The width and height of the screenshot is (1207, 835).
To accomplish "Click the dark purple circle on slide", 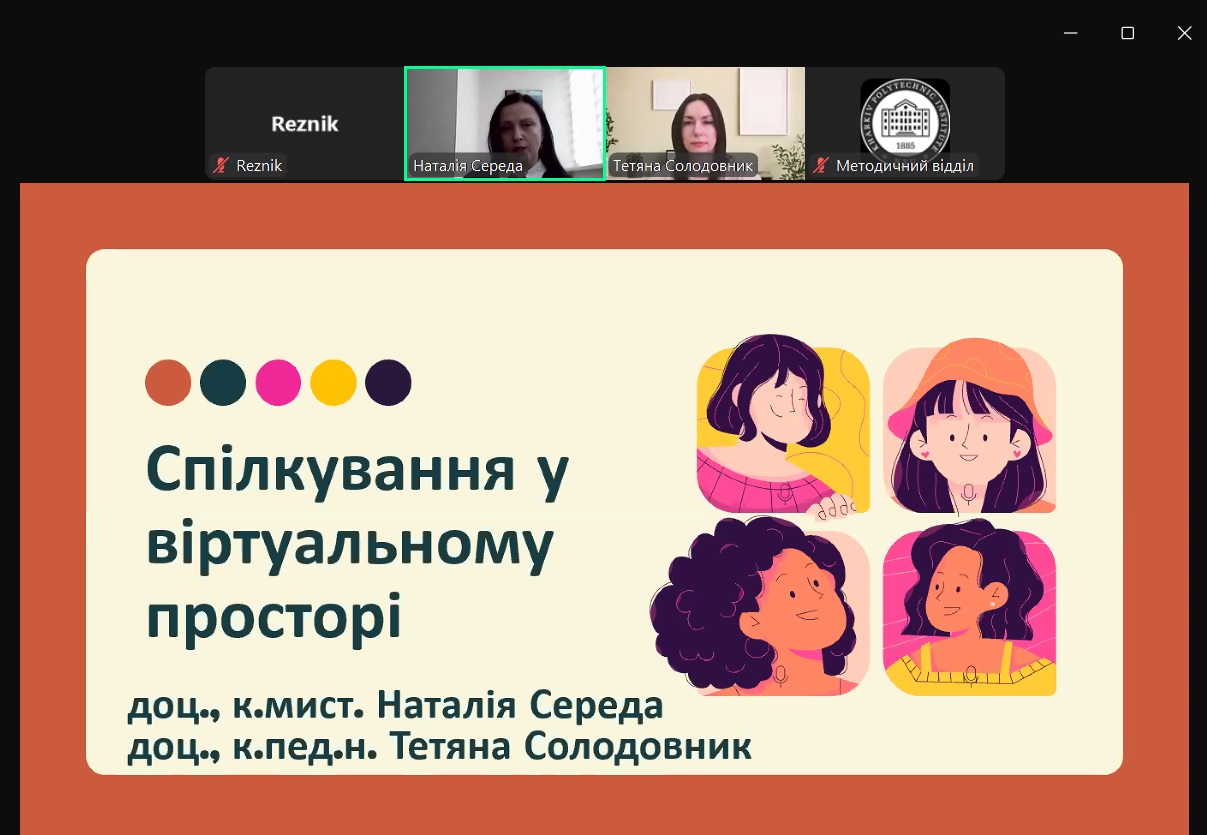I will pos(388,382).
